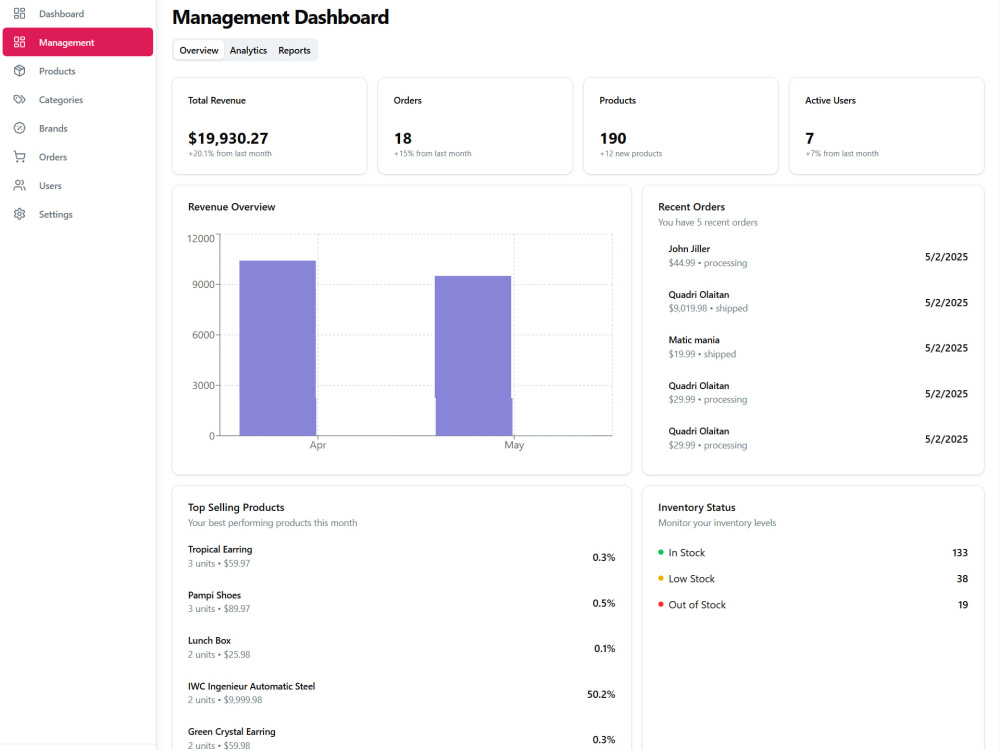Switch to the Overview tab
This screenshot has height=750, width=1000.
[199, 50]
